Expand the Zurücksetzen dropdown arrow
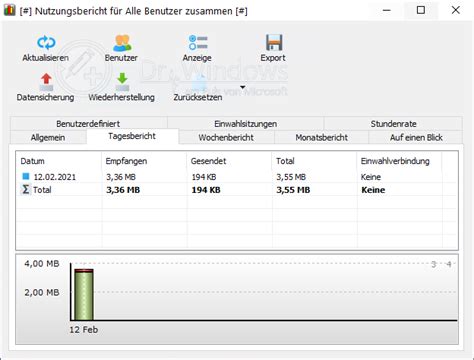Screen dimensions: 474x360 pyautogui.click(x=243, y=87)
